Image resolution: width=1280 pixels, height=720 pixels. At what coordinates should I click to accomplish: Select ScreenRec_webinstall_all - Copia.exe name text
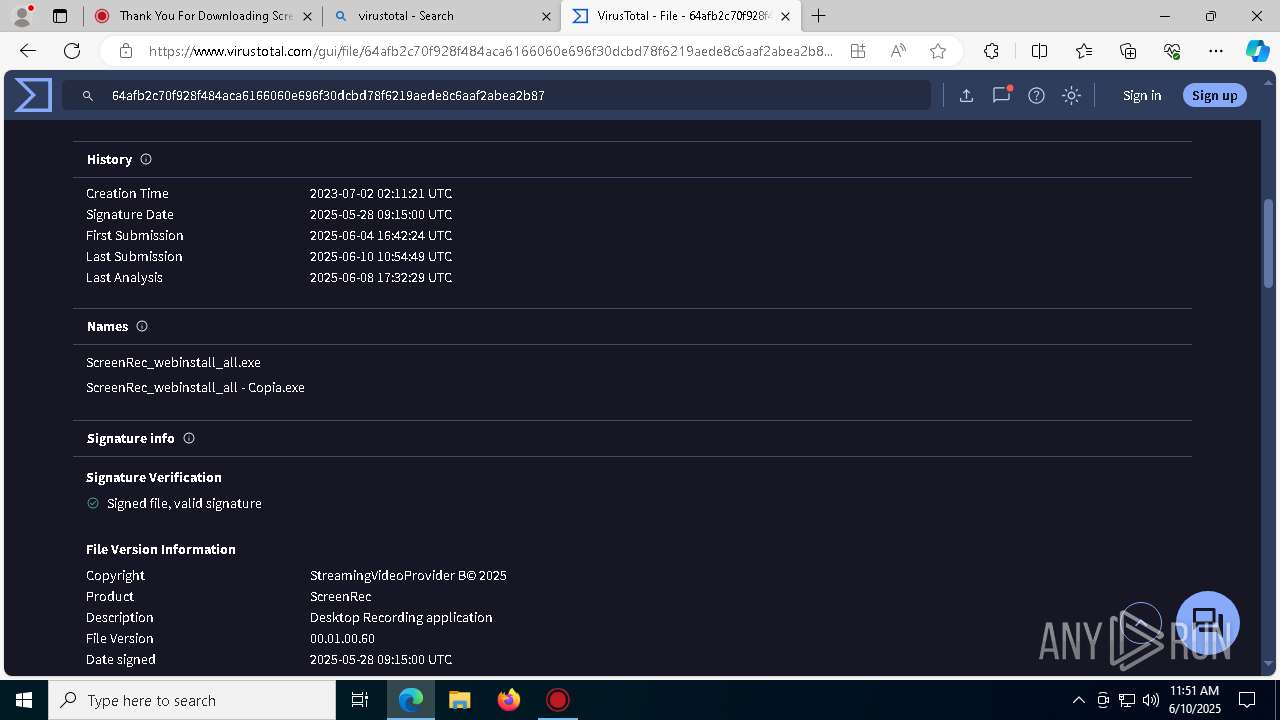[x=195, y=387]
